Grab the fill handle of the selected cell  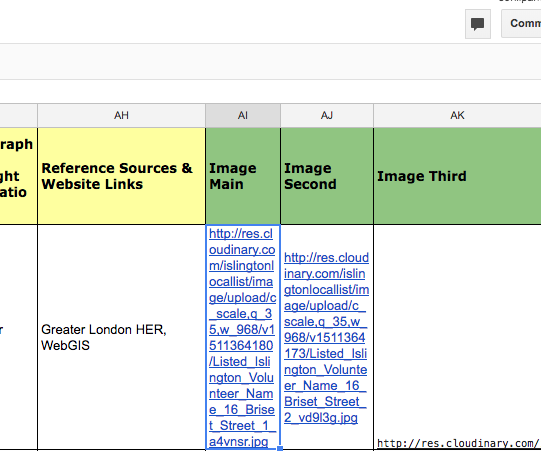point(280,448)
